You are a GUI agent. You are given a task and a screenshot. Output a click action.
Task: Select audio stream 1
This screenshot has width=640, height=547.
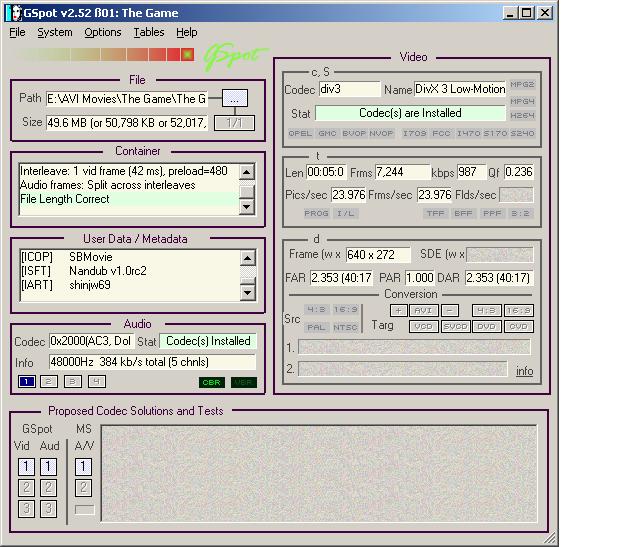coord(27,382)
